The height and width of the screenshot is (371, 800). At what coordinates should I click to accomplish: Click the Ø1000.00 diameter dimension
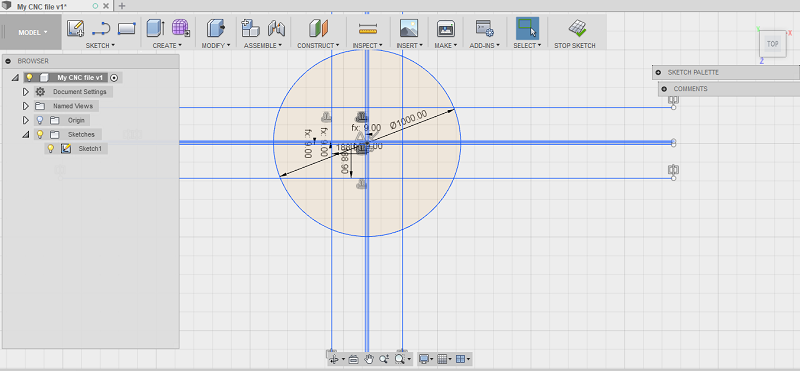409,119
